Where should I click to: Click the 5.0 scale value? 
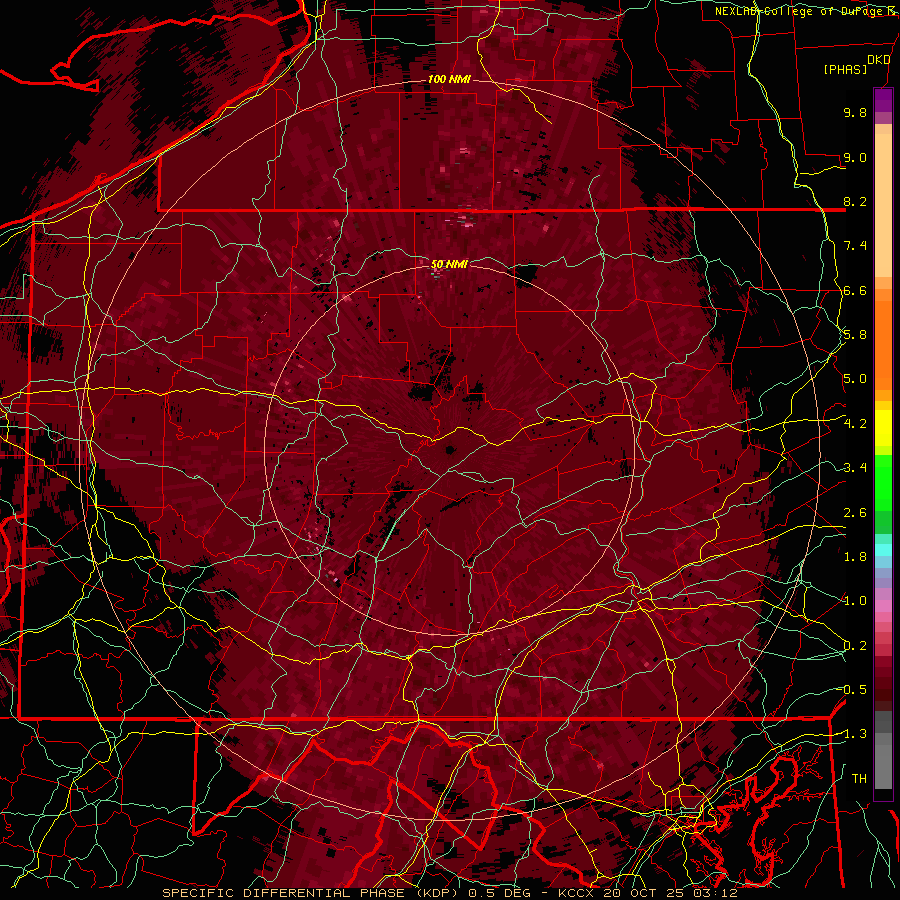tap(855, 379)
